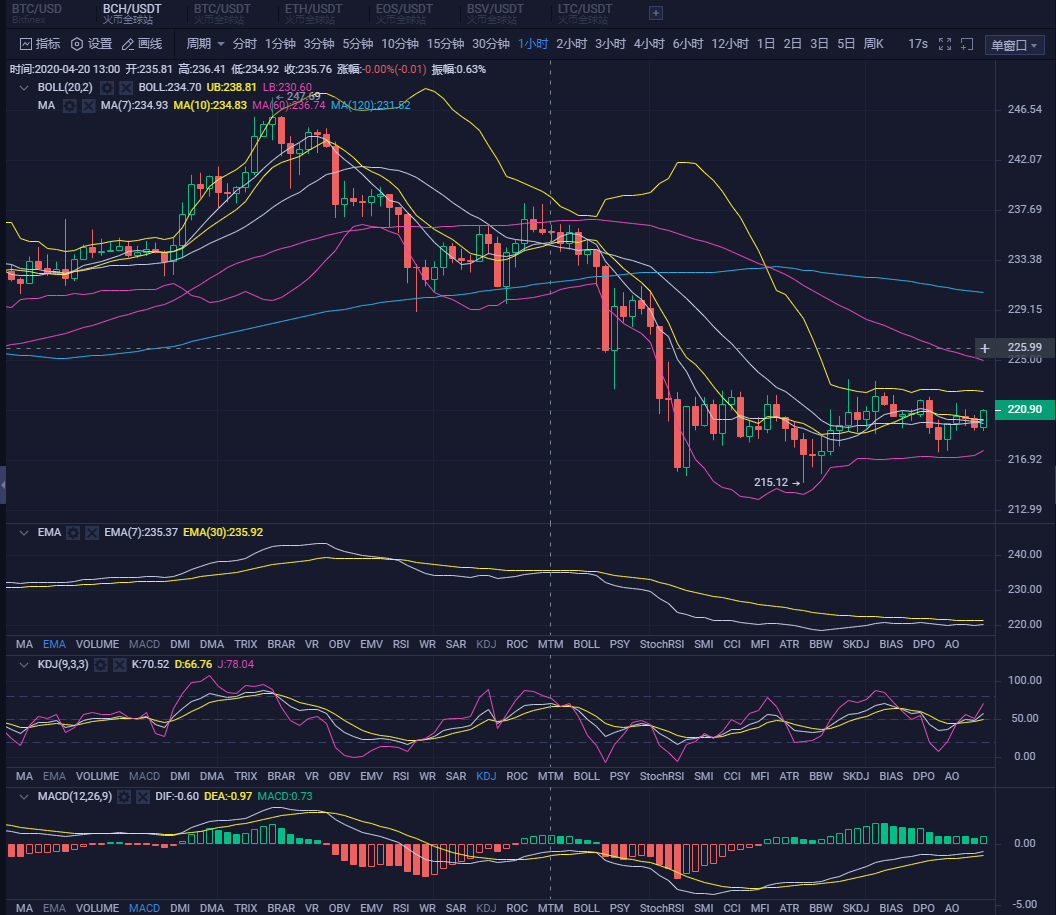Screen dimensions: 1056x915
Task: Expand the 周期 period dropdown
Action: 205,44
